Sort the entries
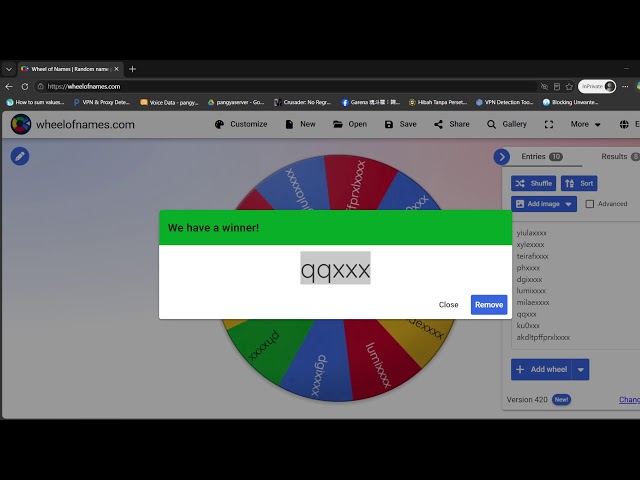The image size is (640, 480). (579, 183)
